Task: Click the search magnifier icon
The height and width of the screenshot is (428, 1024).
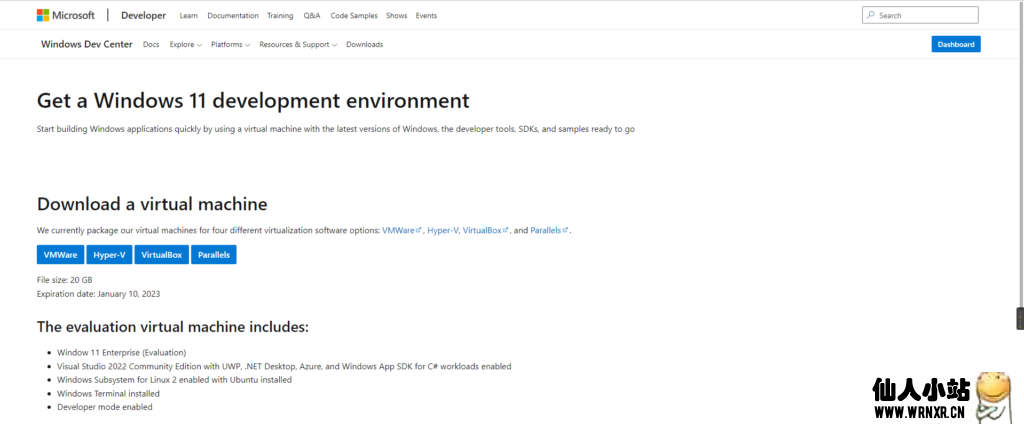Action: 871,16
